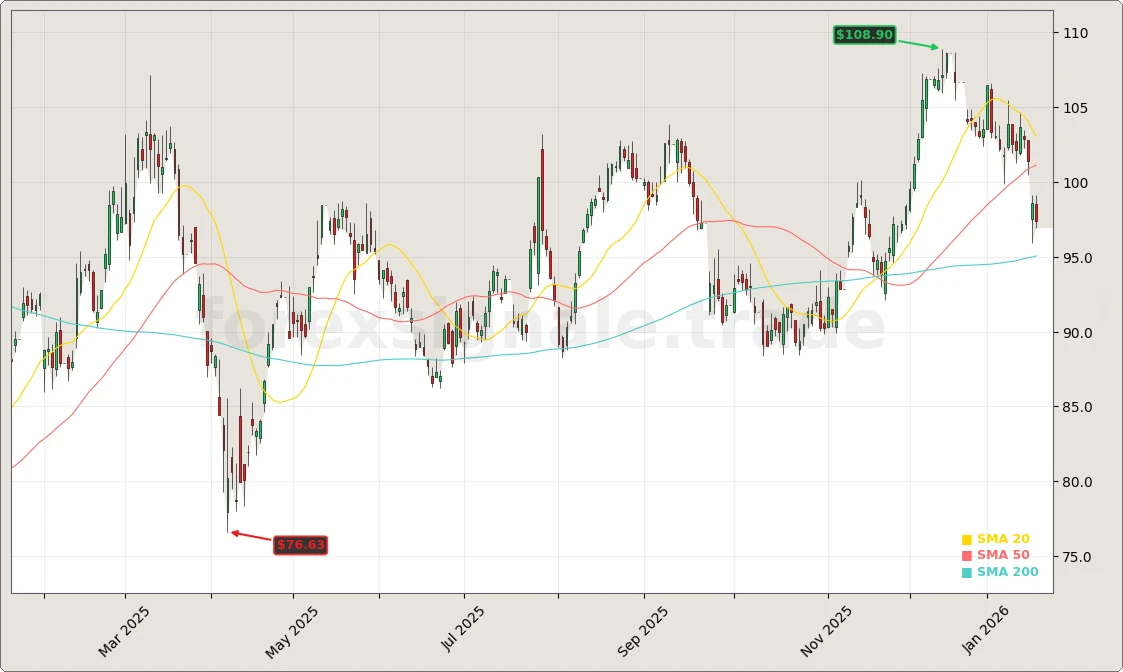
Task: Click the May 2025 x-axis label
Action: pos(293,631)
